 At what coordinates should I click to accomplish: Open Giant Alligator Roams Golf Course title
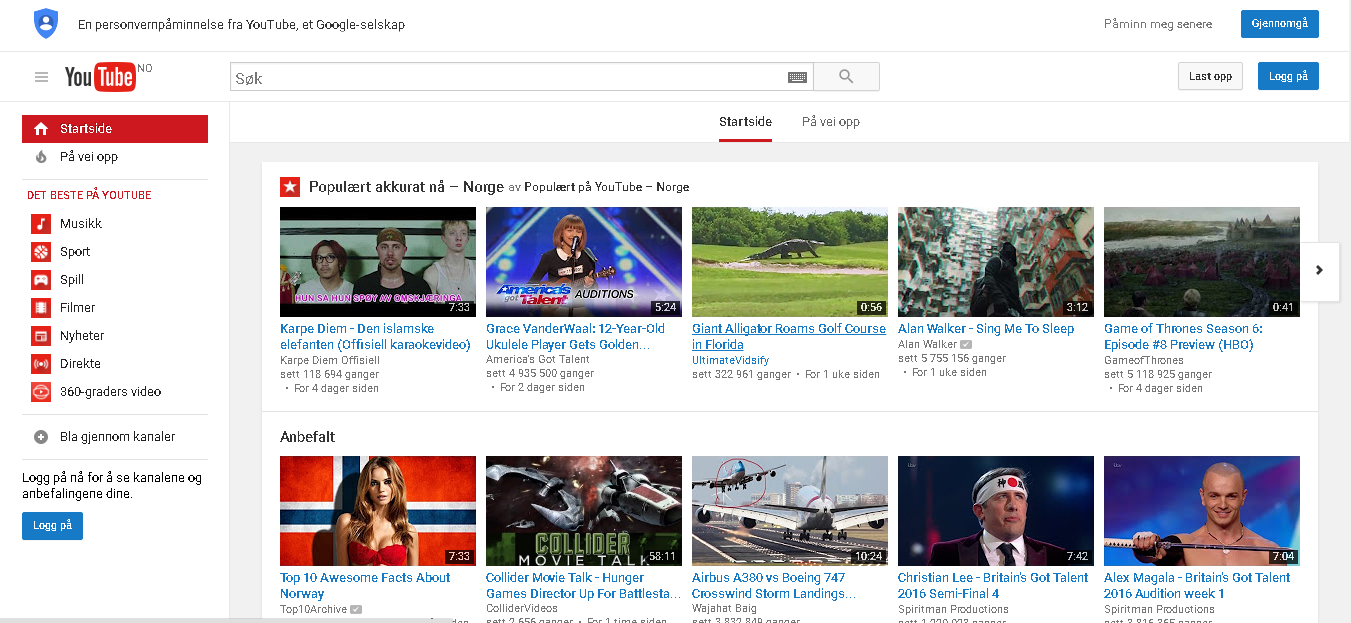[789, 337]
